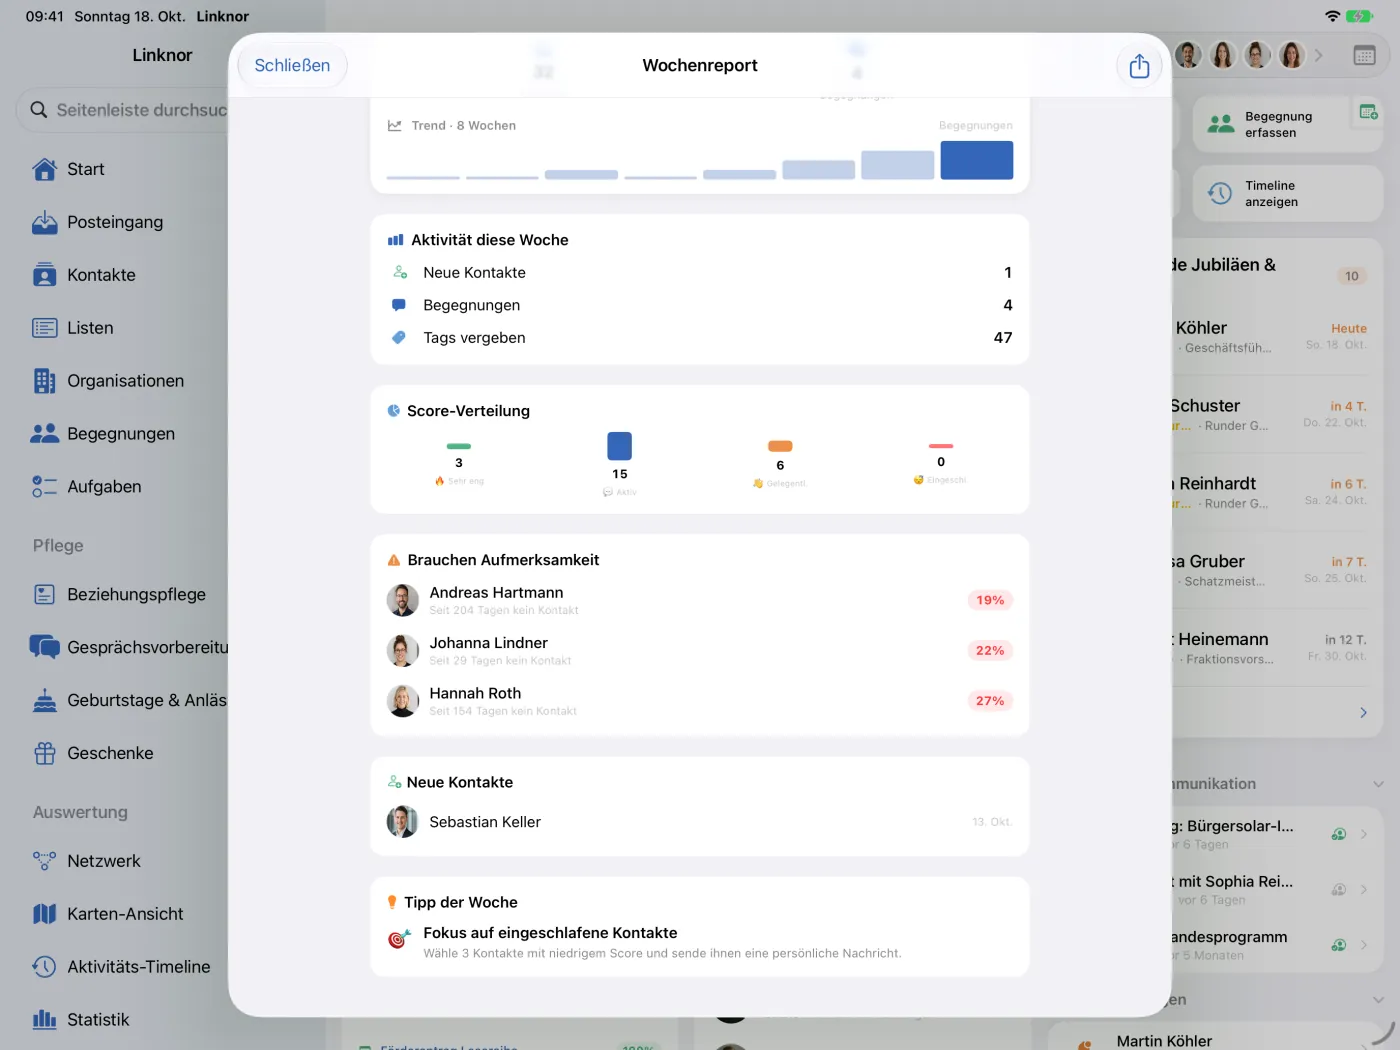1400x1050 pixels.
Task: Click the Karten-Ansicht map icon
Action: (x=45, y=914)
